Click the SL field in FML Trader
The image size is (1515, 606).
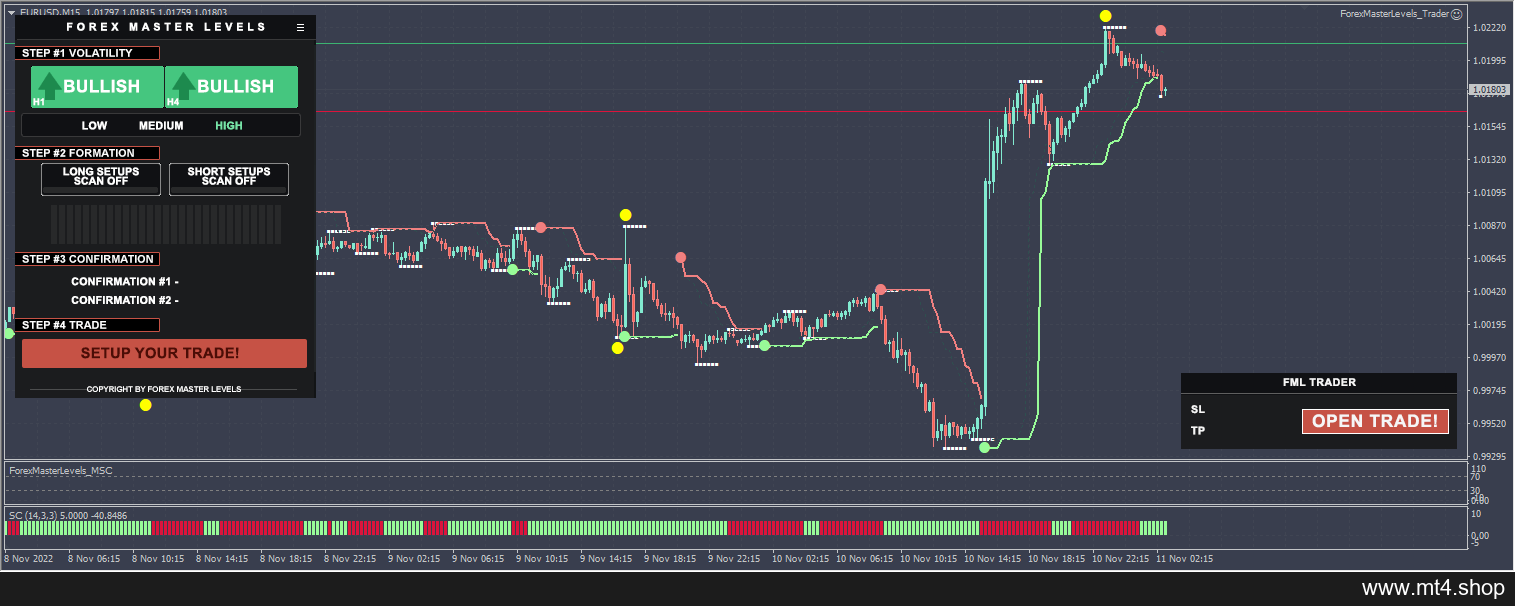[1198, 409]
